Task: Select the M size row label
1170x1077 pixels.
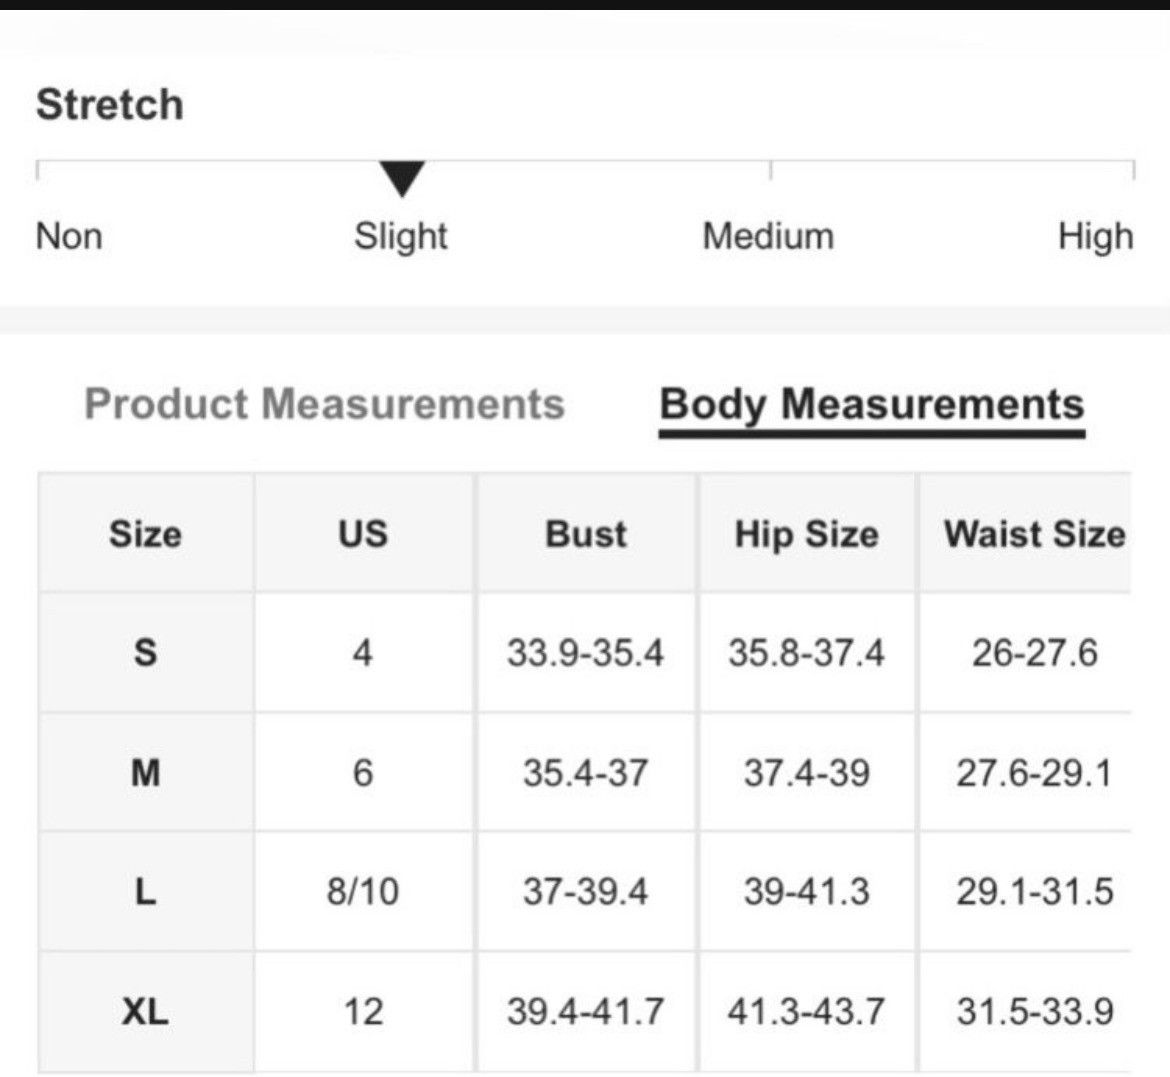Action: click(x=146, y=772)
